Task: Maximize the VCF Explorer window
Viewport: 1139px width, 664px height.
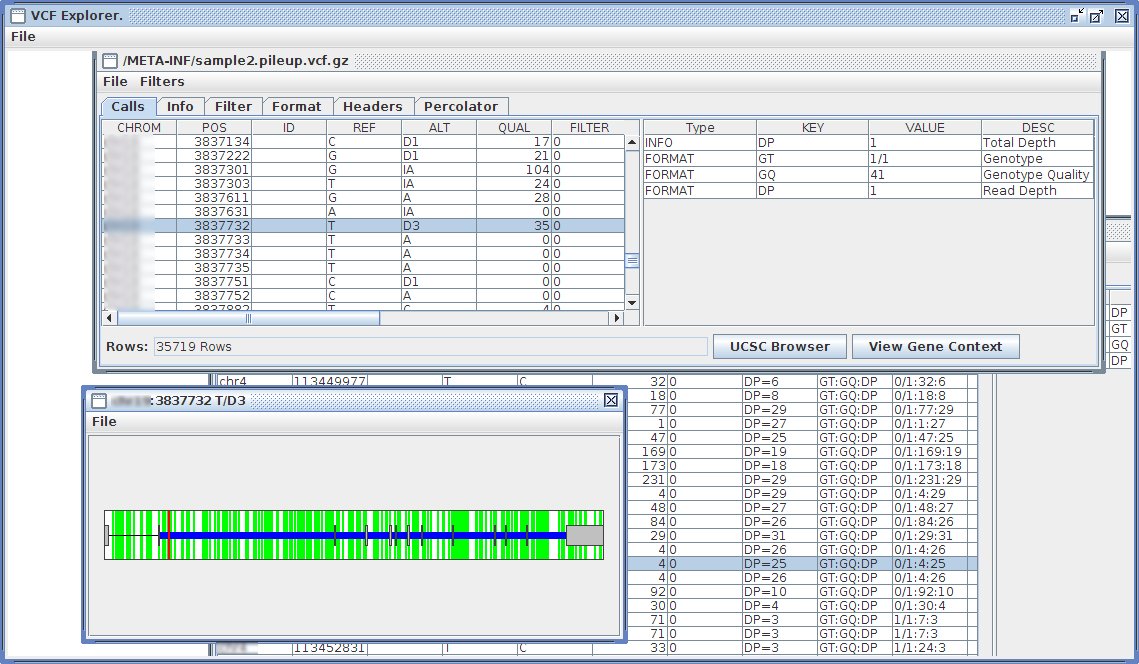Action: click(x=1097, y=16)
